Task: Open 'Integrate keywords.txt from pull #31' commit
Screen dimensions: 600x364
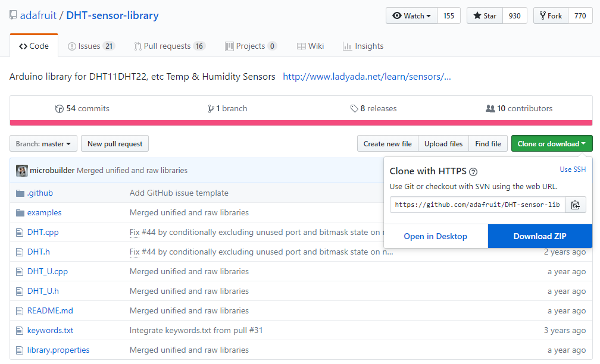Action: [x=196, y=330]
